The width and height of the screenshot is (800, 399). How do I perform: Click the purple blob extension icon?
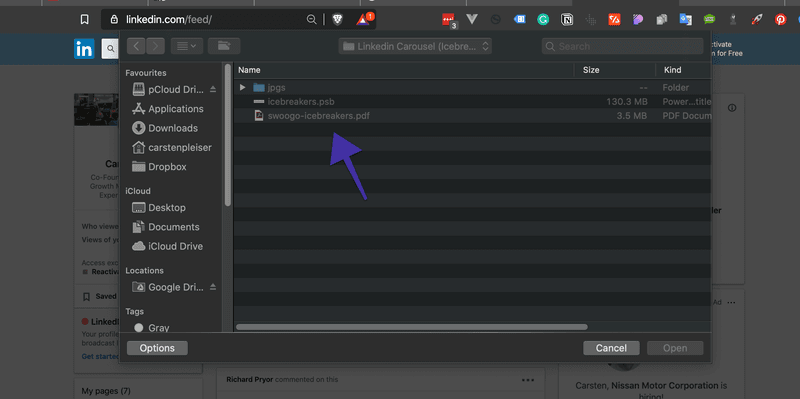click(x=638, y=19)
